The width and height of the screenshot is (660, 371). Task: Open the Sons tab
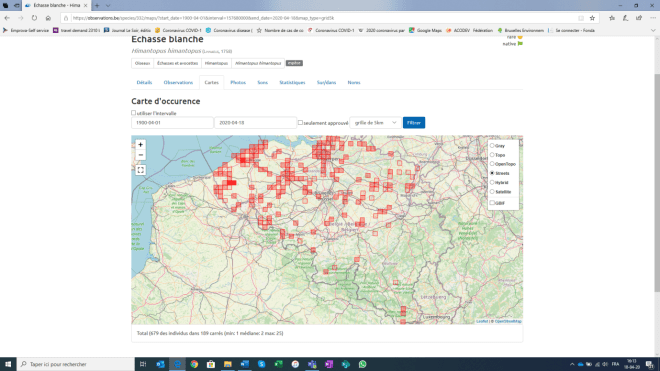click(x=262, y=83)
